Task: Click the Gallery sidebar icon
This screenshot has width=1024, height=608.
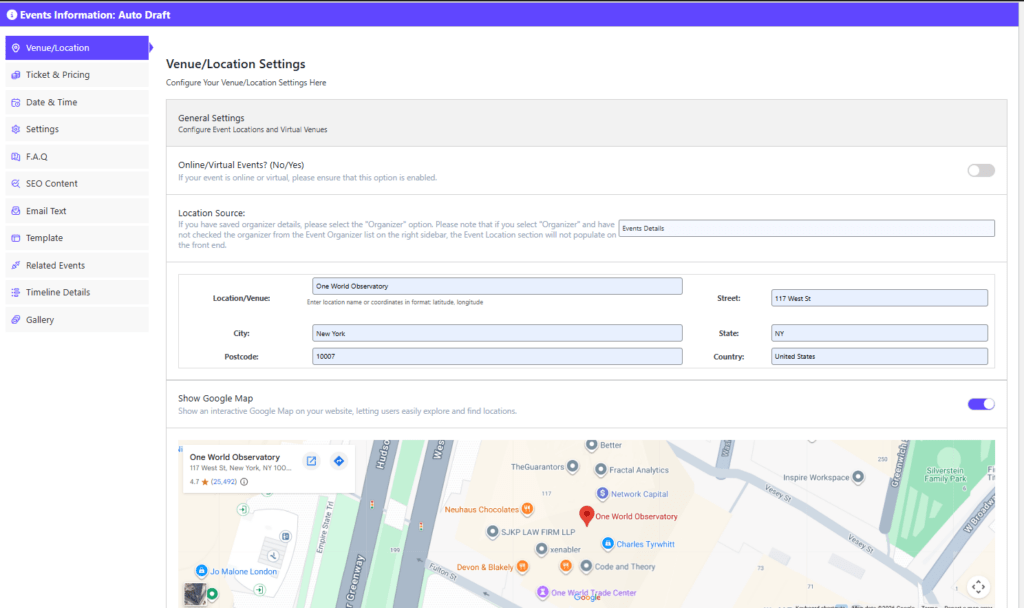Action: click(16, 319)
